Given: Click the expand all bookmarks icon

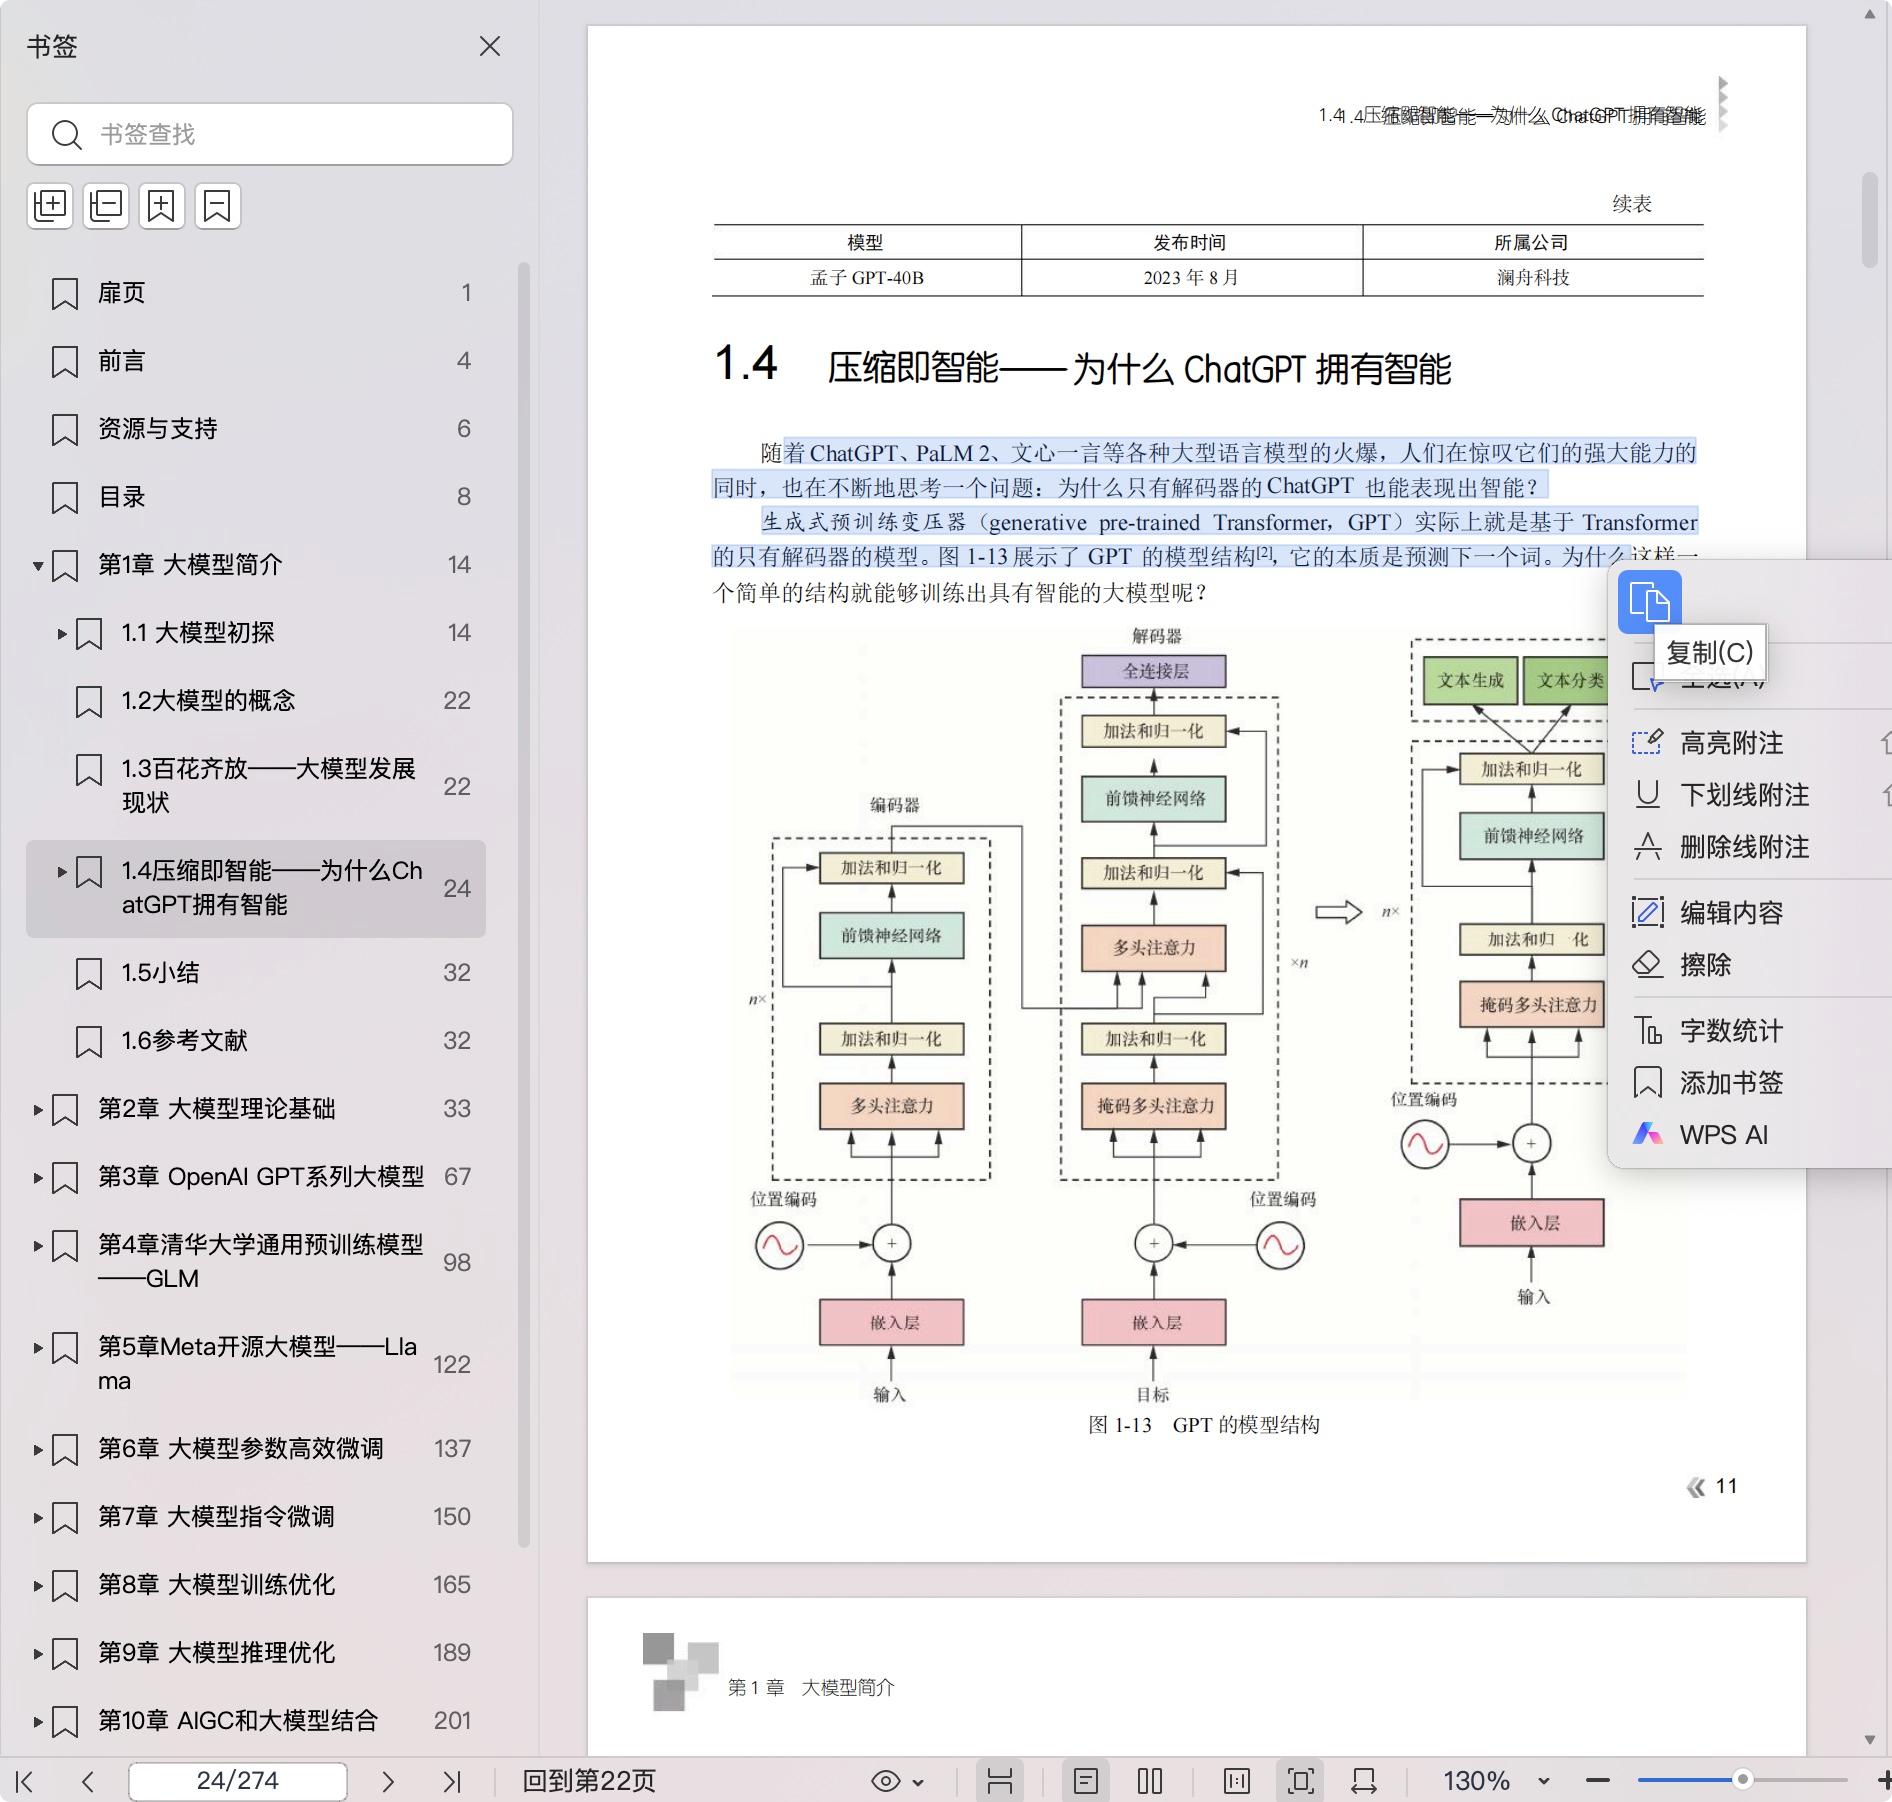Looking at the screenshot, I should pyautogui.click(x=50, y=206).
